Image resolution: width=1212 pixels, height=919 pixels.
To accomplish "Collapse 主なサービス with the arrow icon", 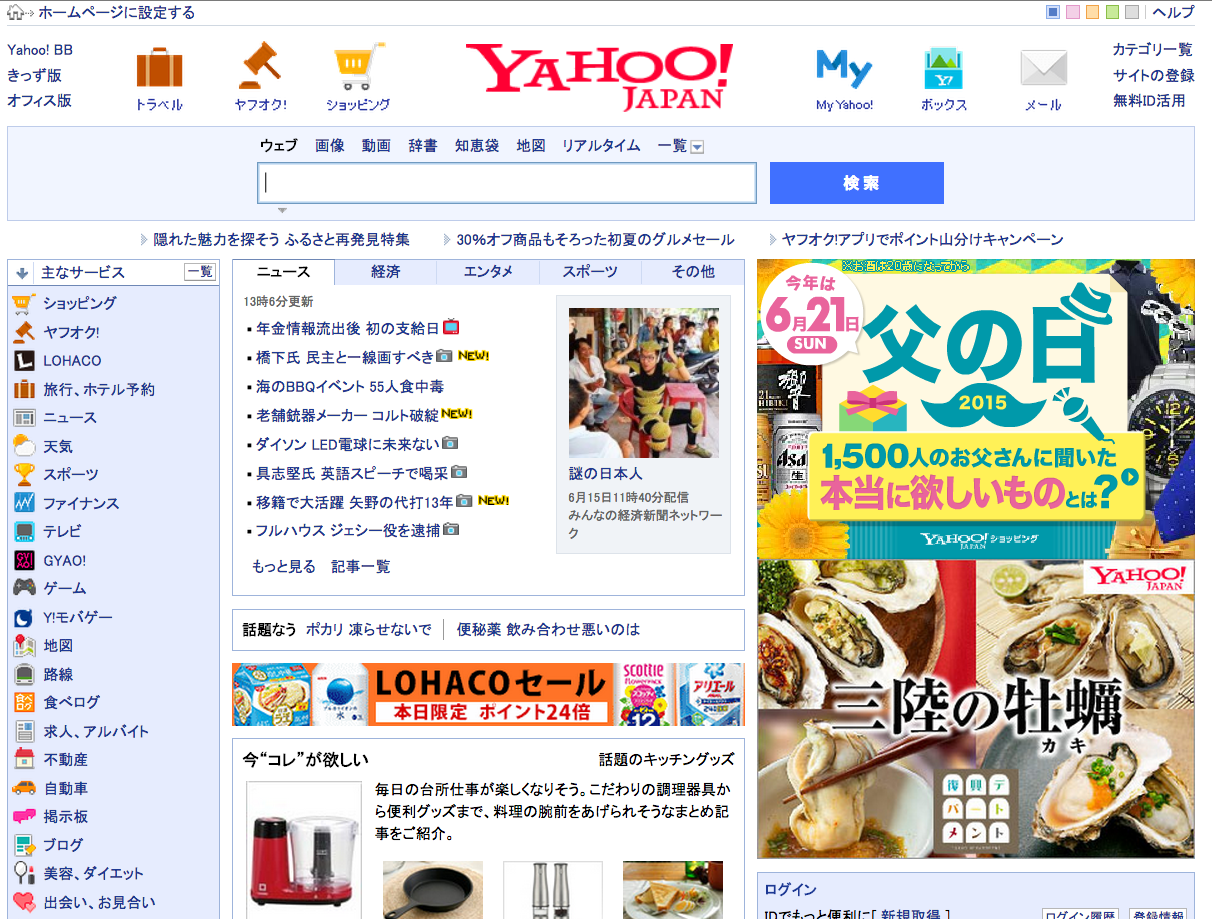I will [22, 272].
